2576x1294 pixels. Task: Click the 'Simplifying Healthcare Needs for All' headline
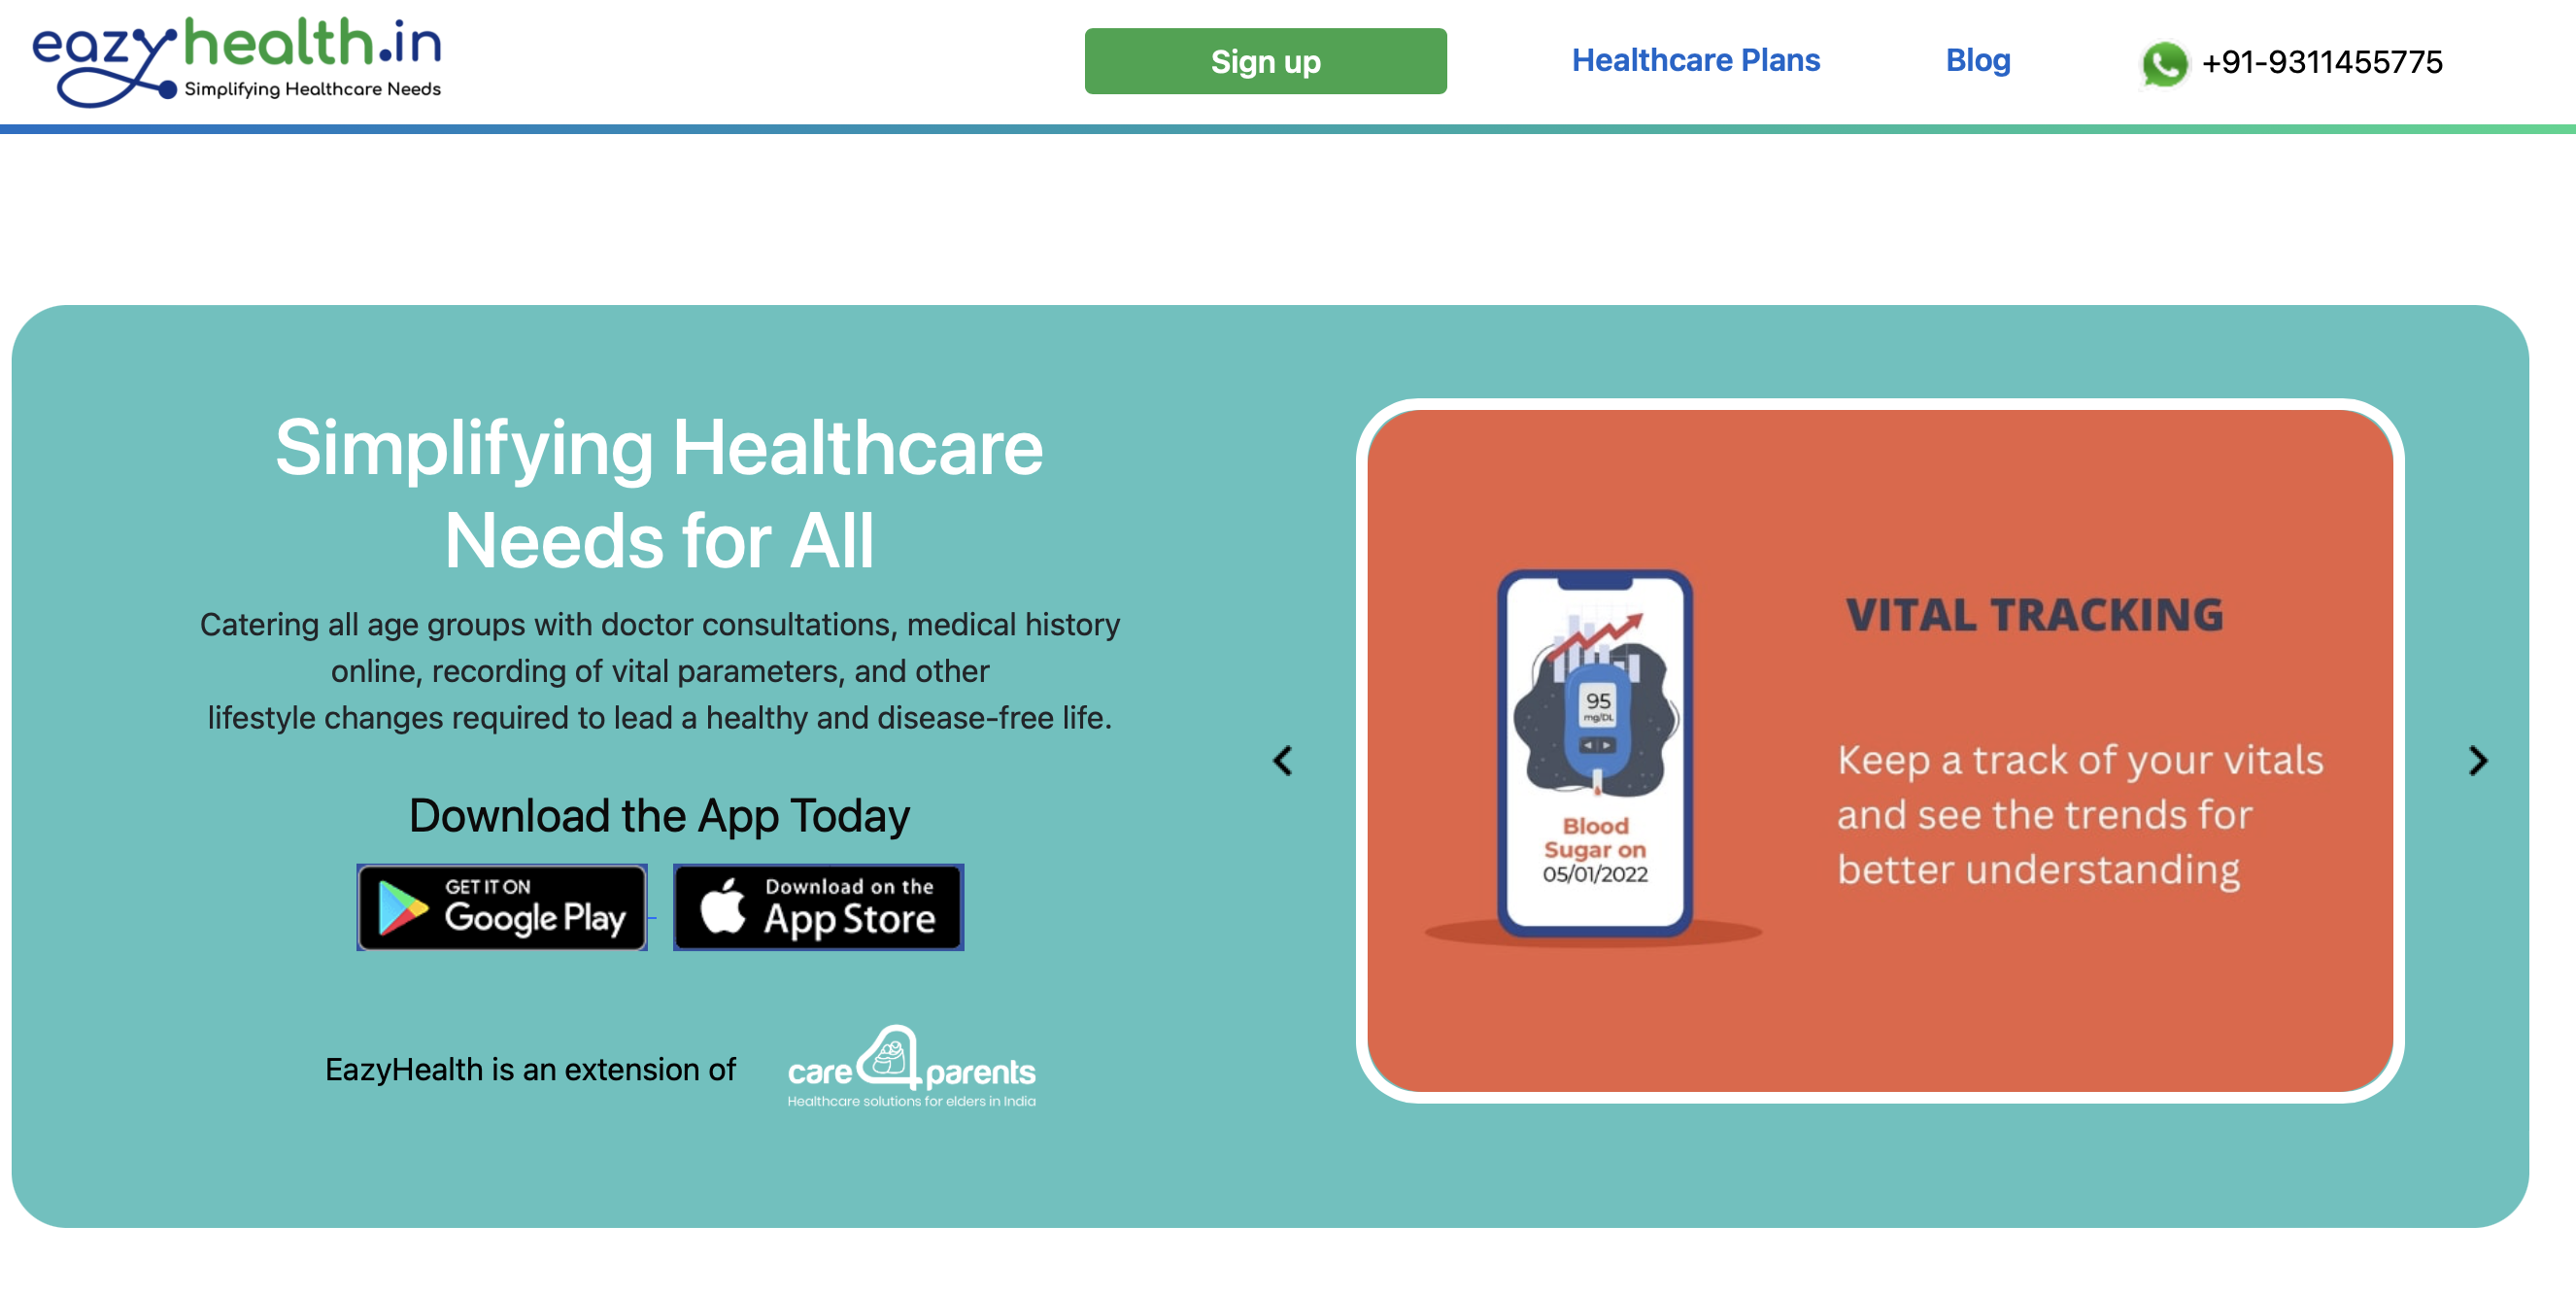[x=659, y=494]
